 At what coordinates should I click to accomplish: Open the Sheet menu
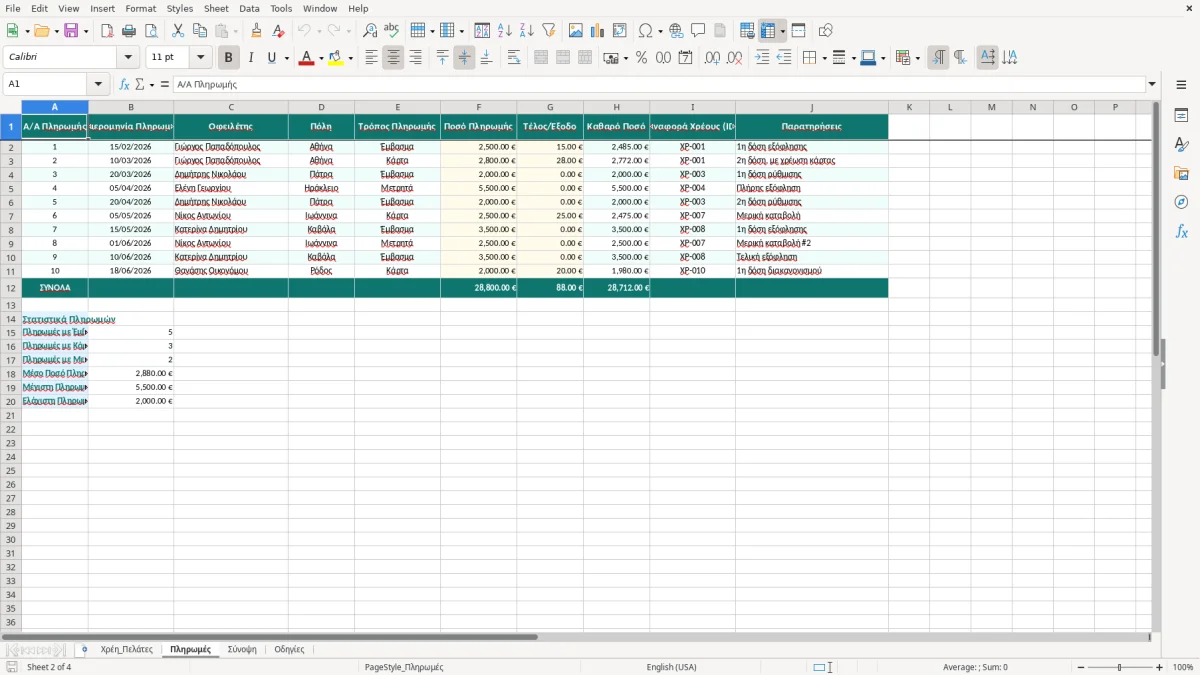coord(216,8)
